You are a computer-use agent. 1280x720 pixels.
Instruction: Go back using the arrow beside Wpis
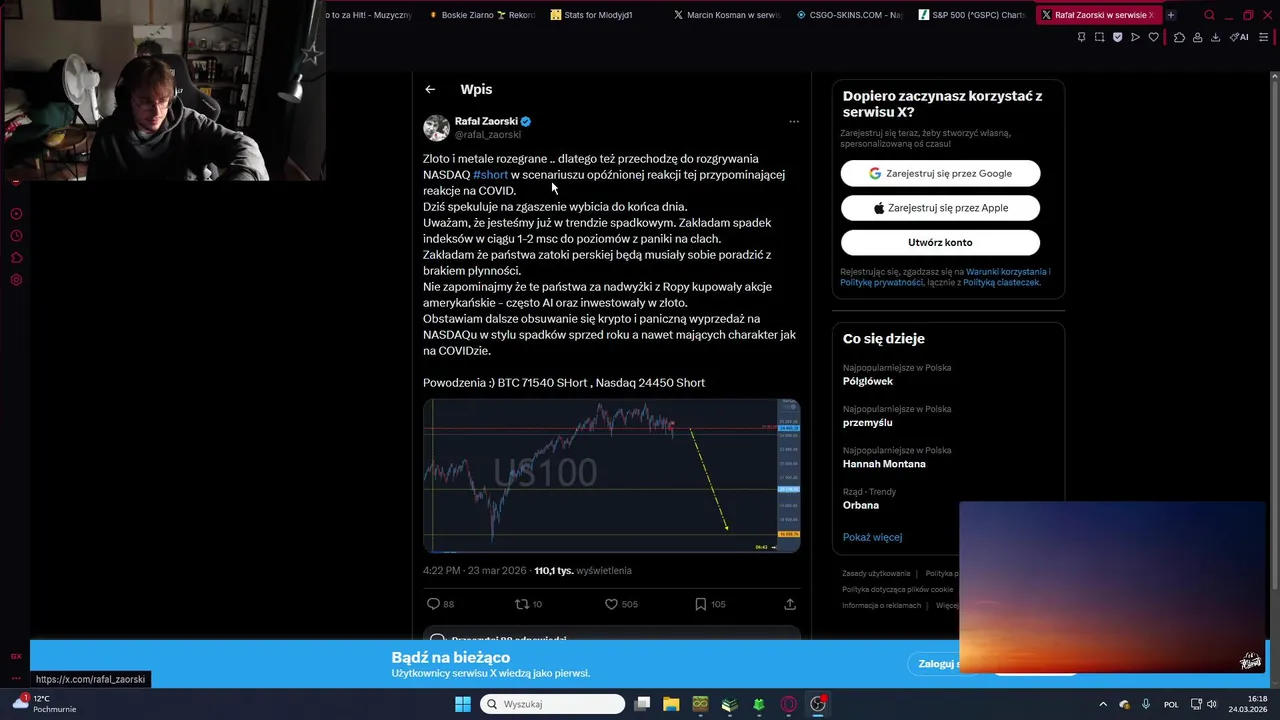point(430,89)
